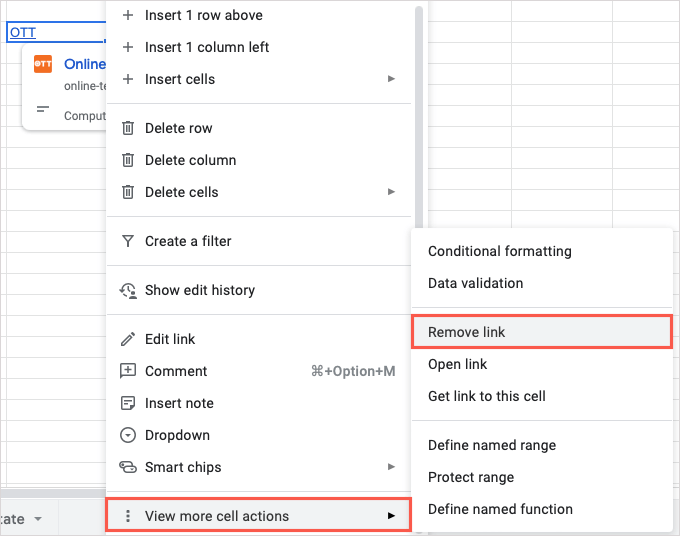680x536 pixels.
Task: Choose Conditional formatting option
Action: [500, 251]
